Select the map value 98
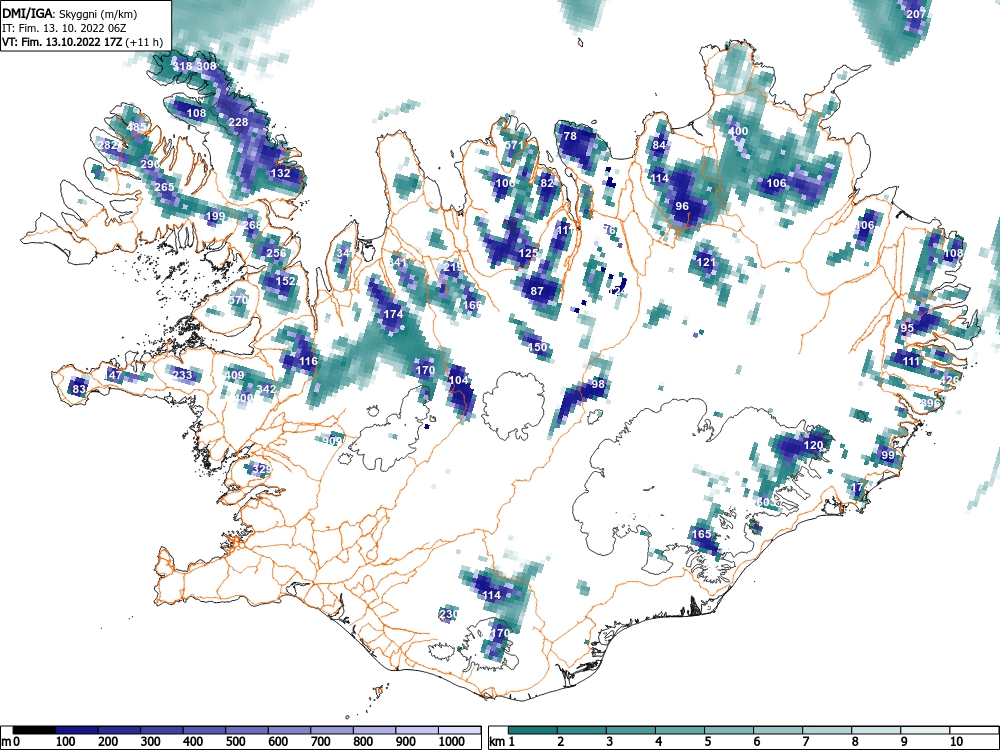 (x=598, y=384)
